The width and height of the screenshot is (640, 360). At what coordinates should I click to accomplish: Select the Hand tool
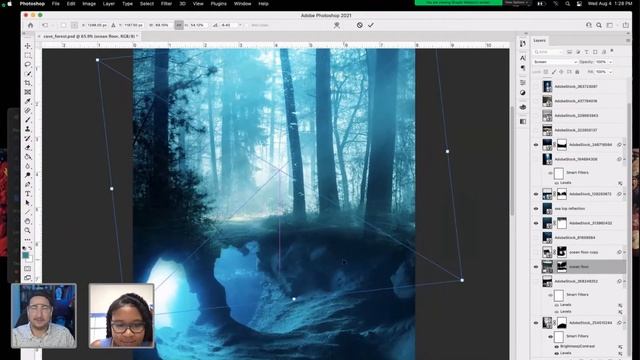click(x=28, y=221)
